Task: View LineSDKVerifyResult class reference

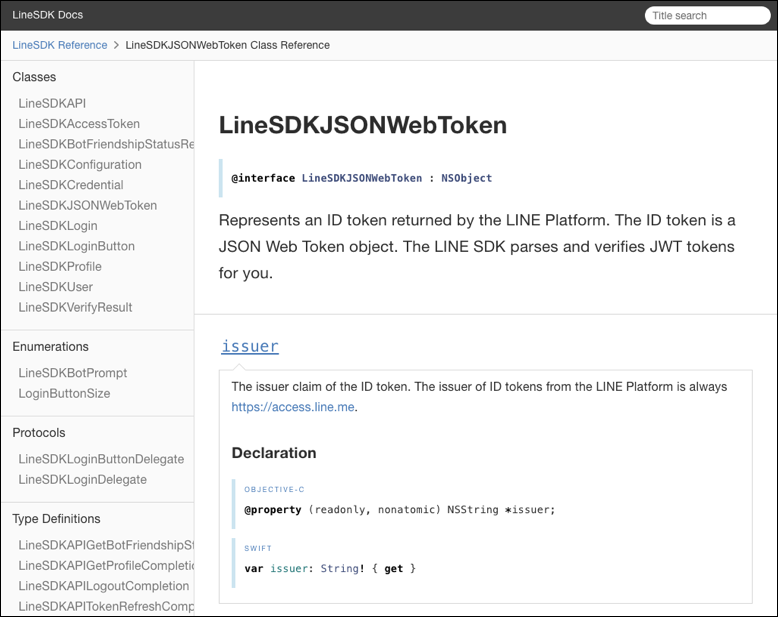Action: pyautogui.click(x=75, y=307)
